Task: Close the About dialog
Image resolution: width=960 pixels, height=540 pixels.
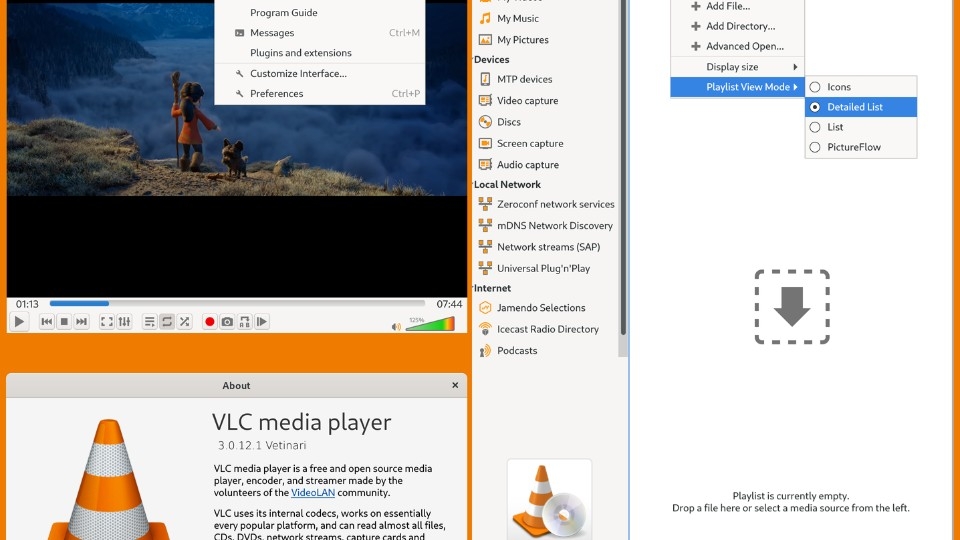Action: (455, 385)
